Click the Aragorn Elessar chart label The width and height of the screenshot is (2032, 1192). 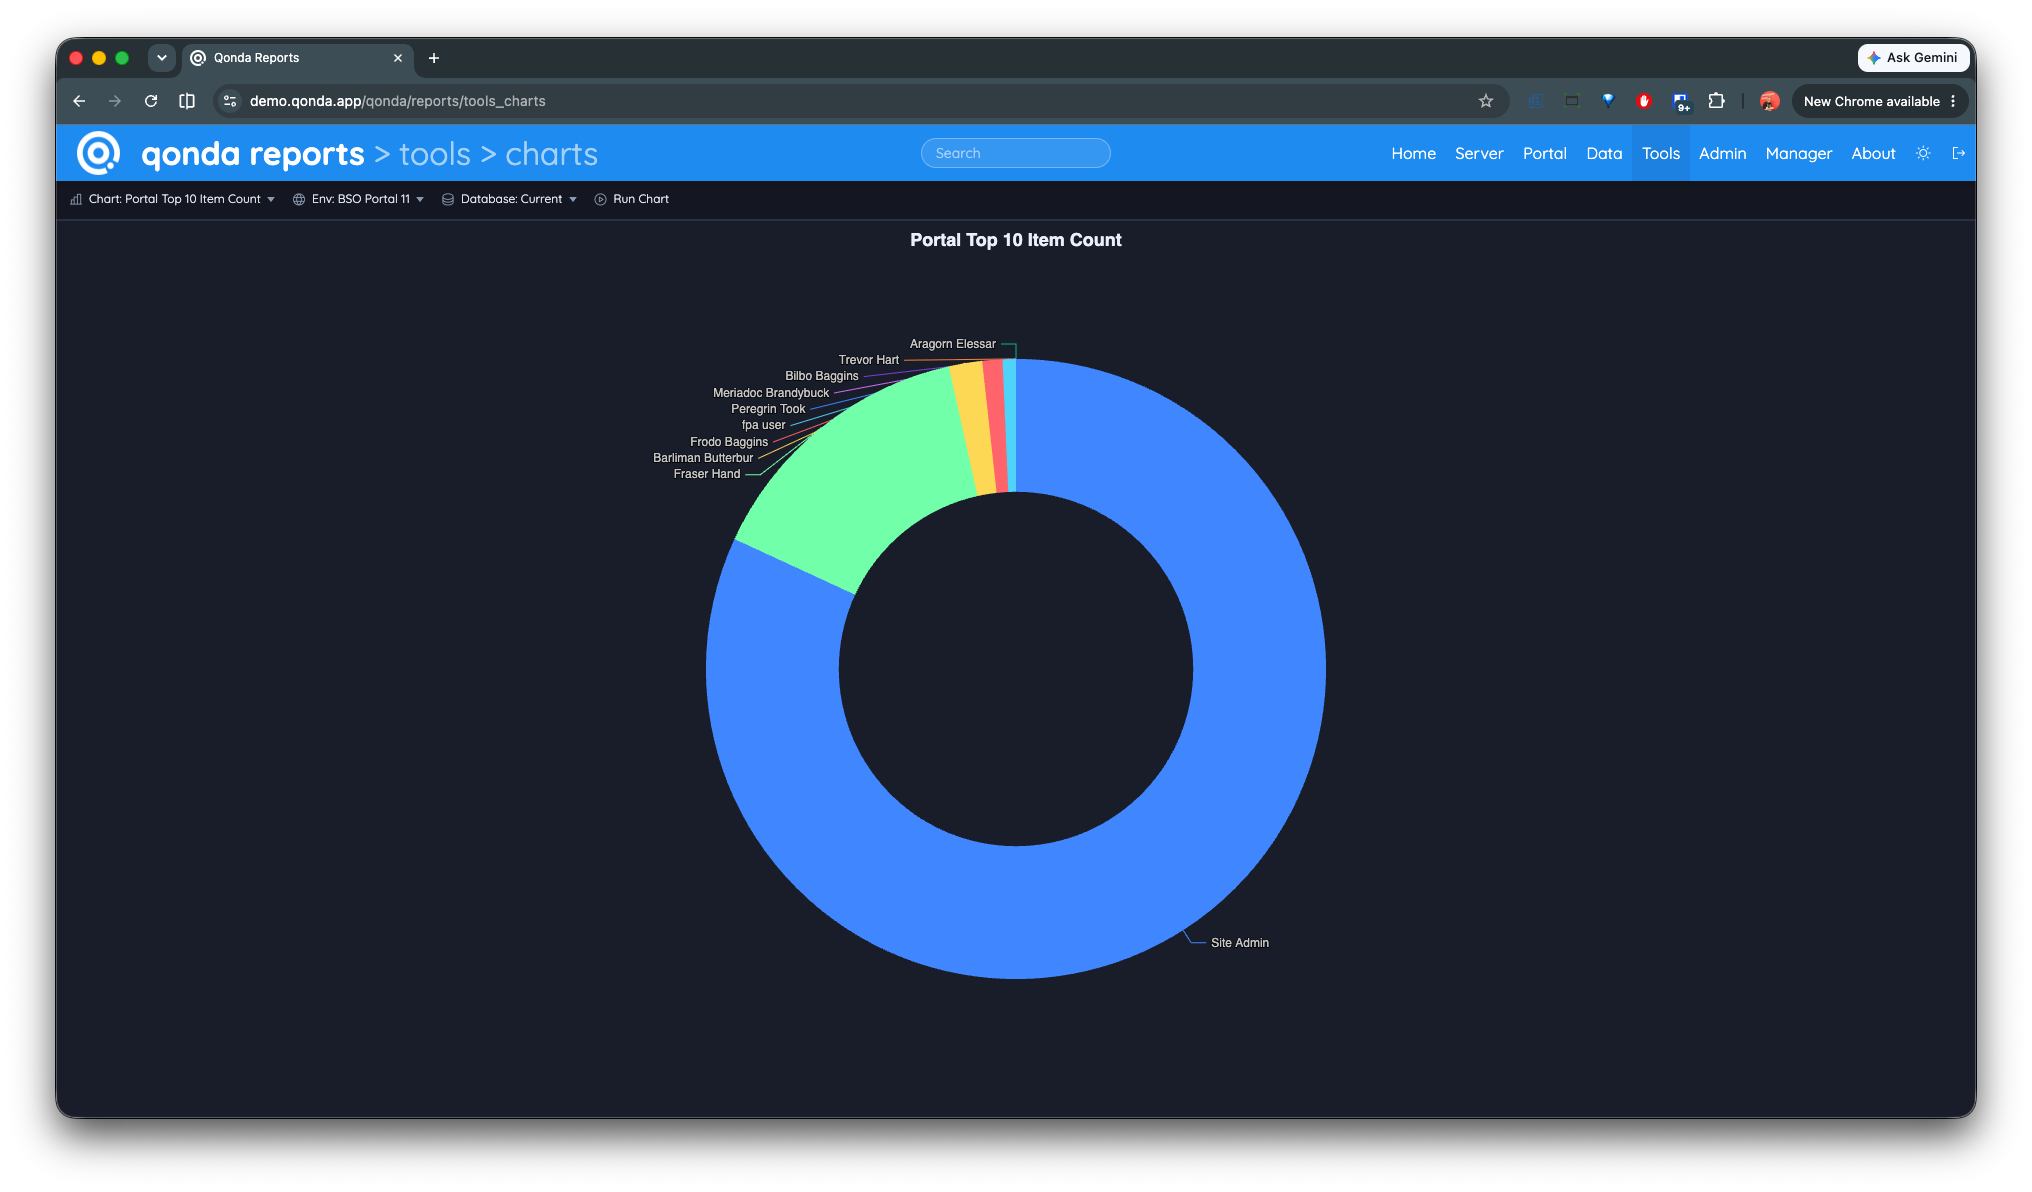[x=952, y=344]
